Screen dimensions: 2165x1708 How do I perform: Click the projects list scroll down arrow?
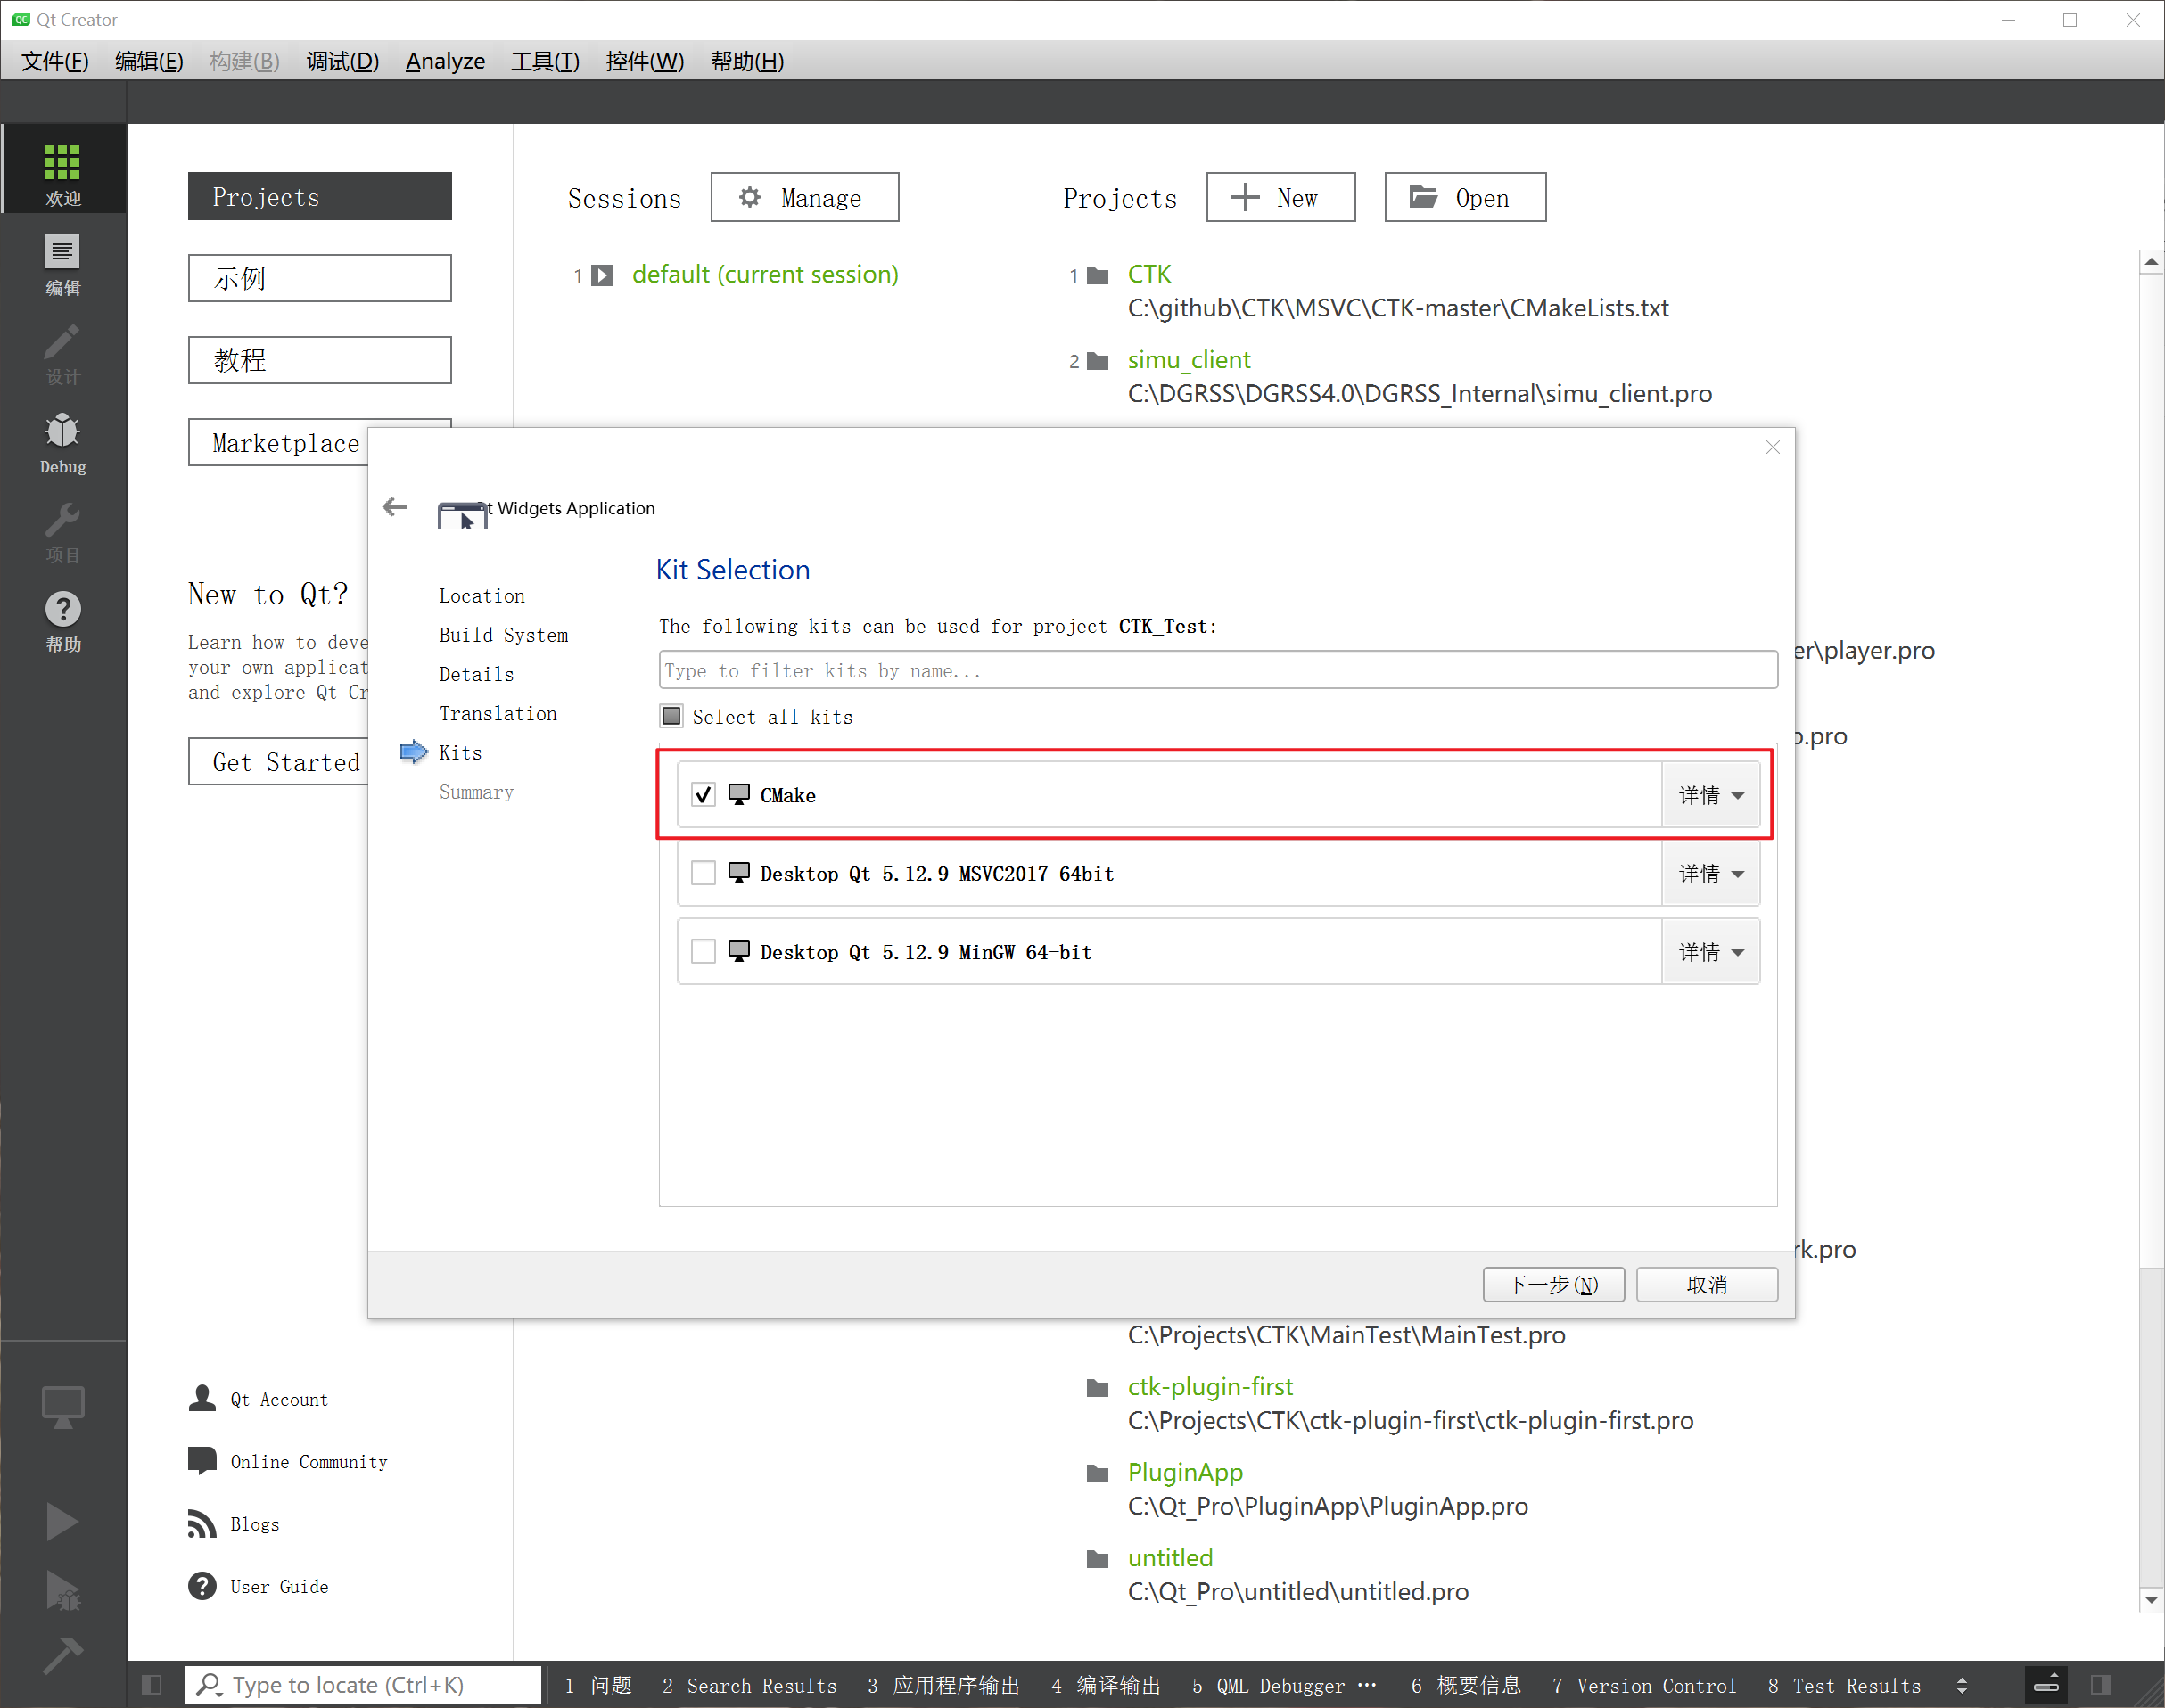[x=2151, y=1599]
